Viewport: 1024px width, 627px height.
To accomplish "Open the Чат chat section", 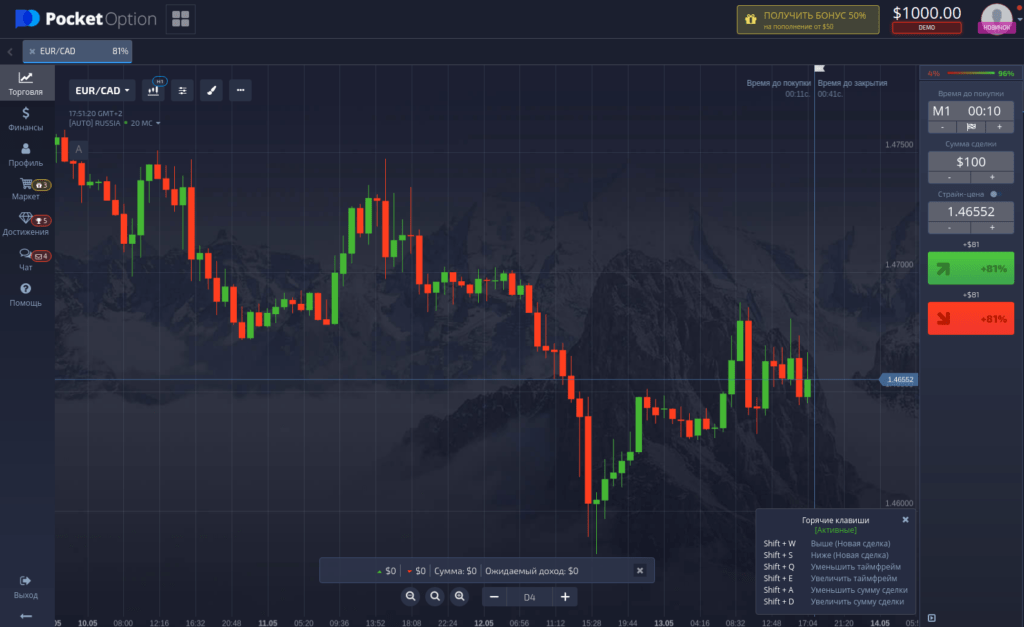I will point(26,260).
